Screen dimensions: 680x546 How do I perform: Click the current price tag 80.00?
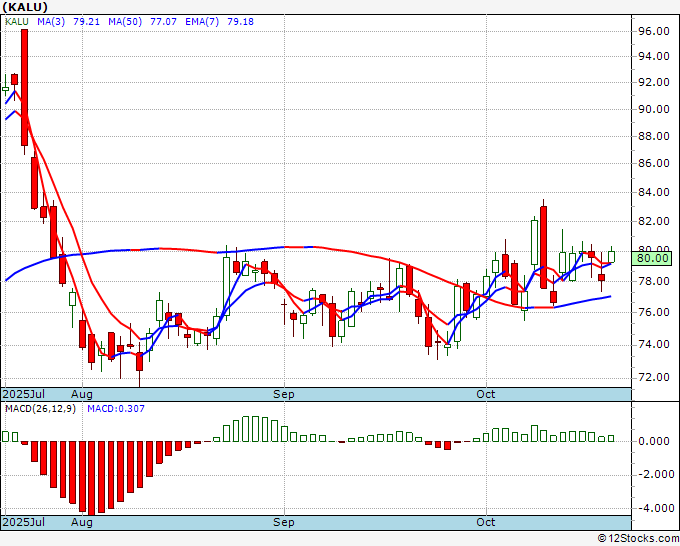pos(651,258)
